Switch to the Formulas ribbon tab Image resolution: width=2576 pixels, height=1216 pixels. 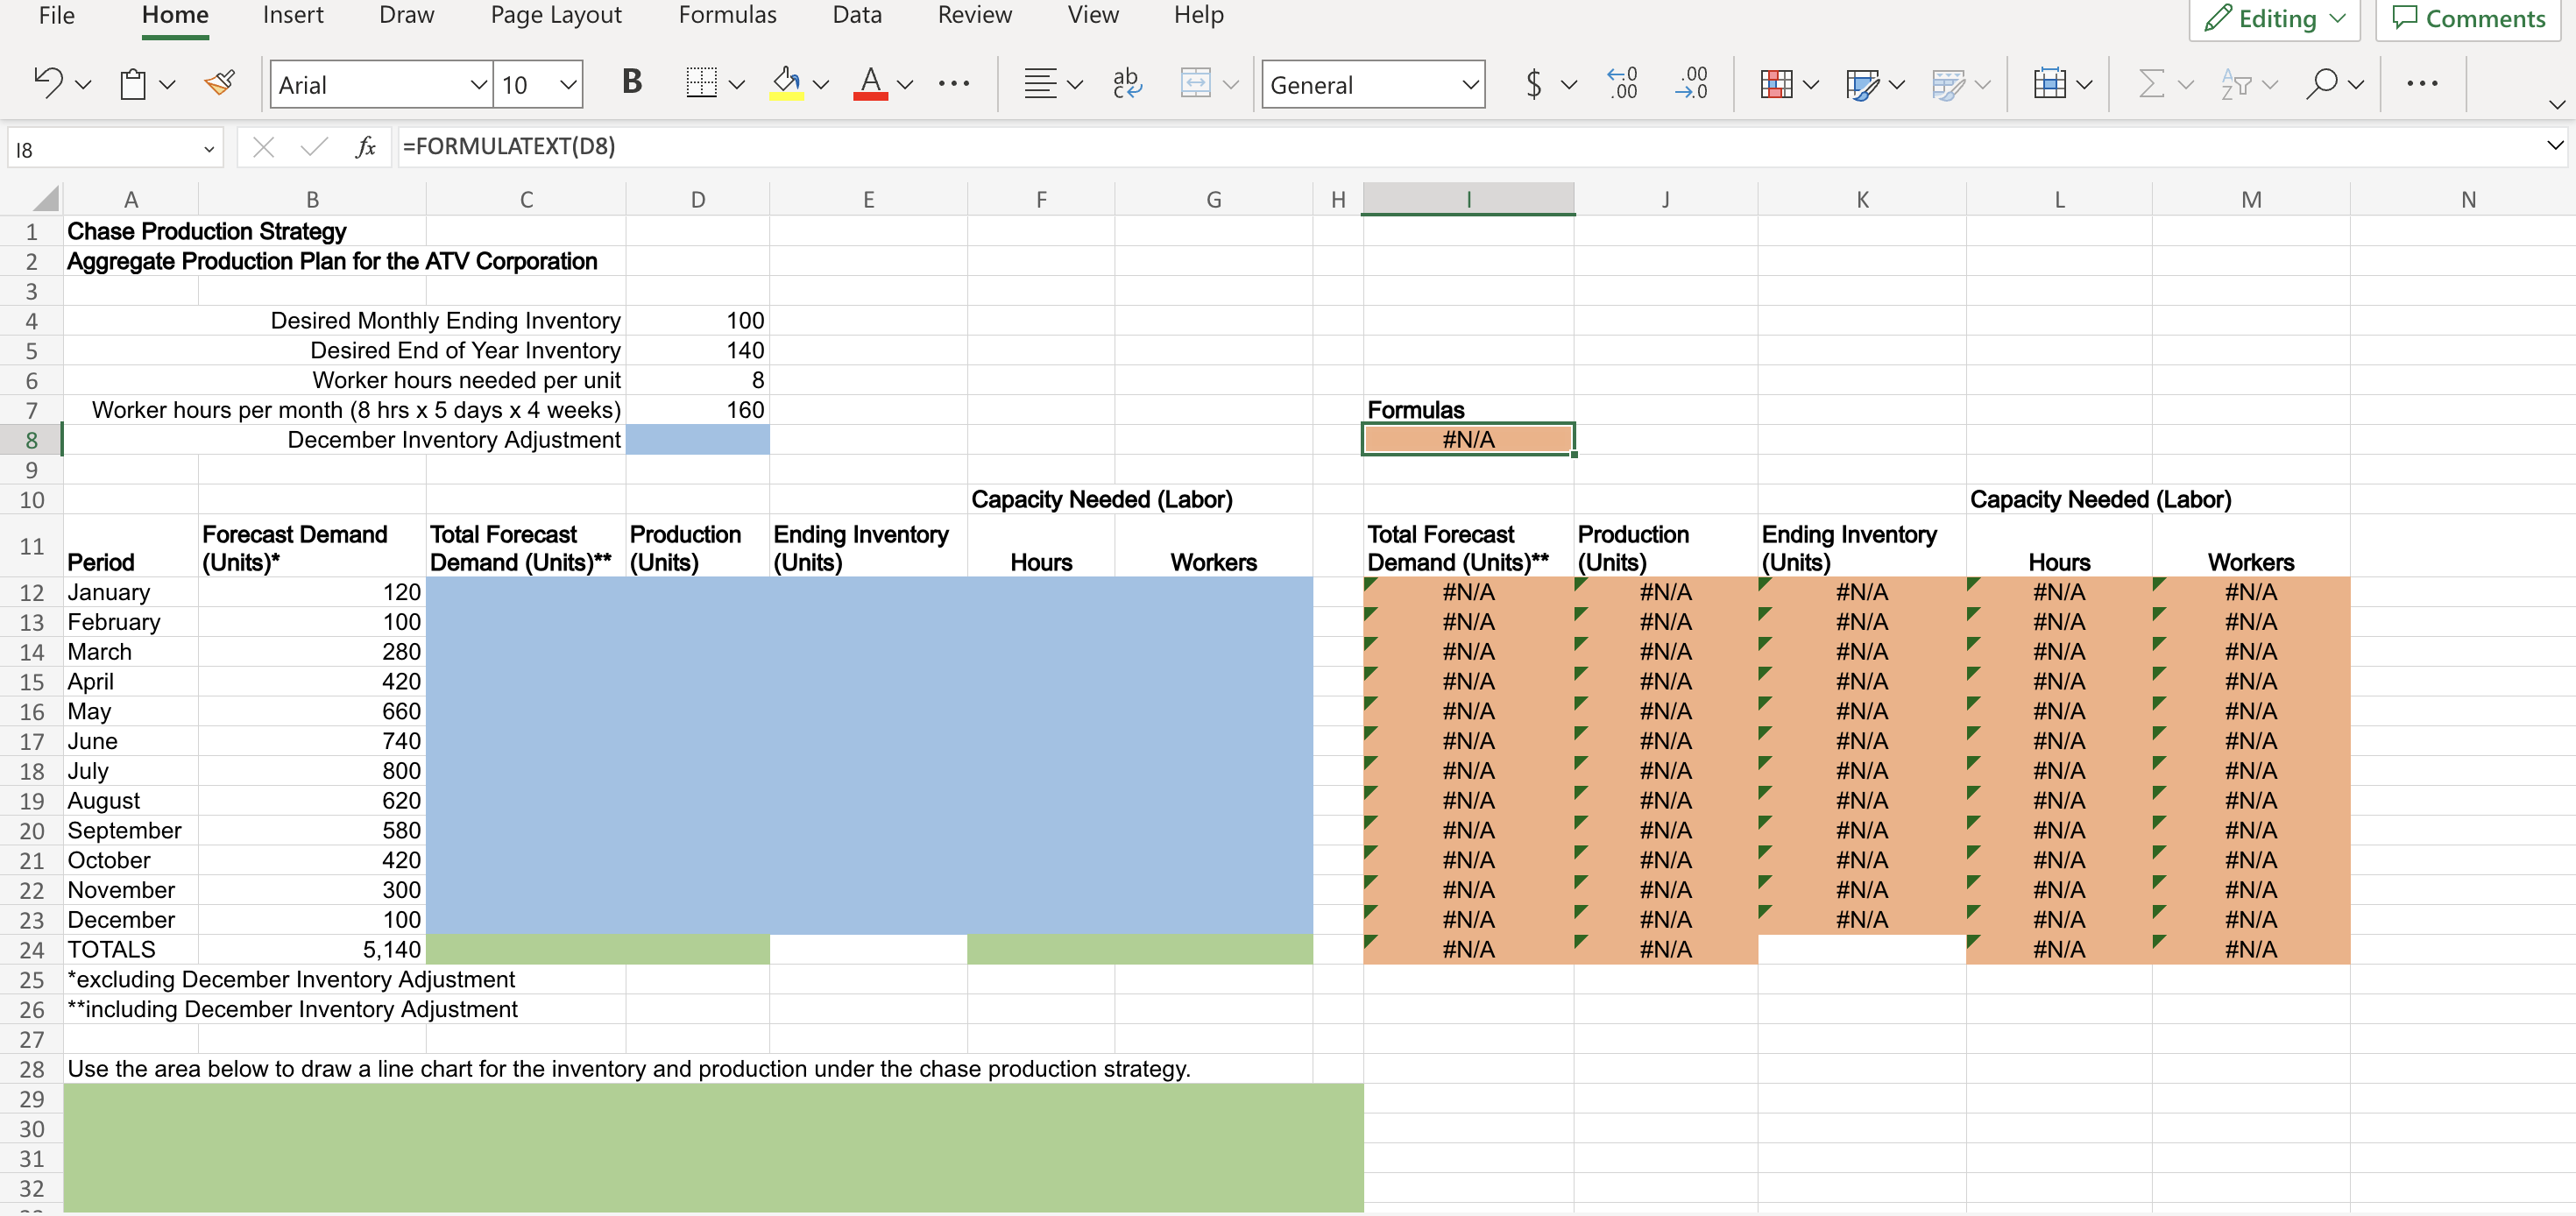tap(727, 15)
